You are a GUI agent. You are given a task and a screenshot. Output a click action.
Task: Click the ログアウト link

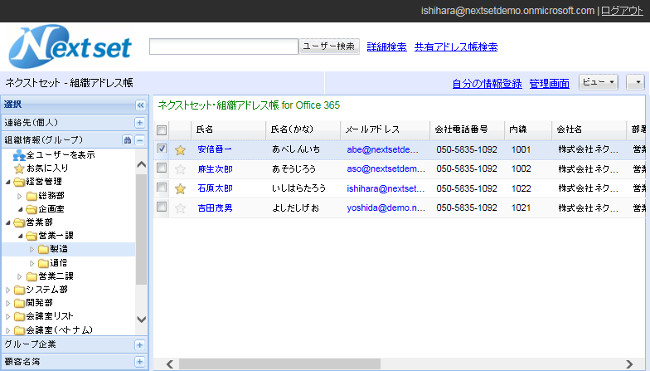(622, 11)
